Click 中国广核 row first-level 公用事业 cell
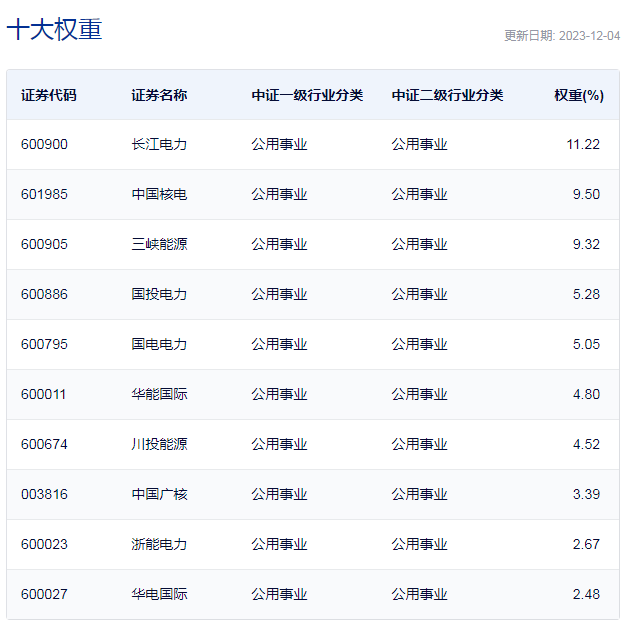This screenshot has width=627, height=628. tap(279, 495)
